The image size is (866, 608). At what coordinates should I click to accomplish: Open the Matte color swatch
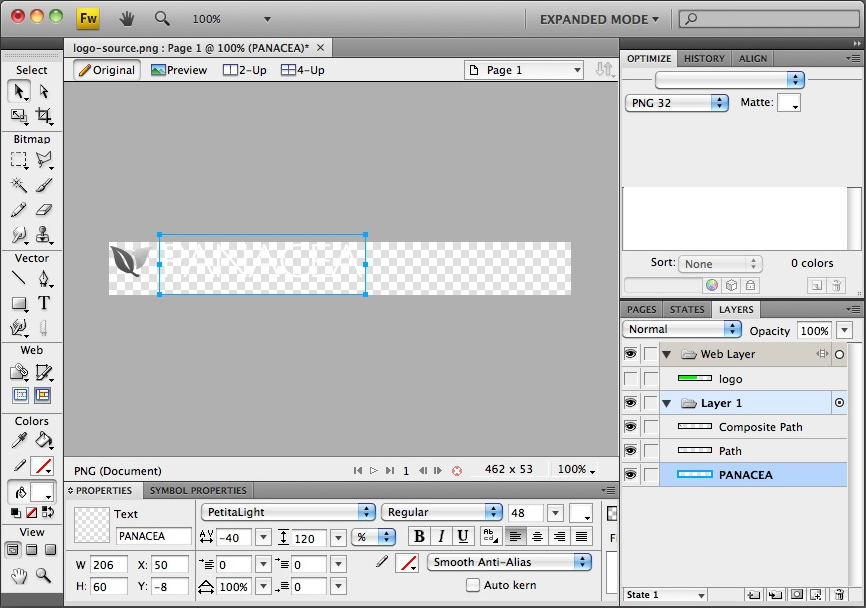[x=788, y=103]
